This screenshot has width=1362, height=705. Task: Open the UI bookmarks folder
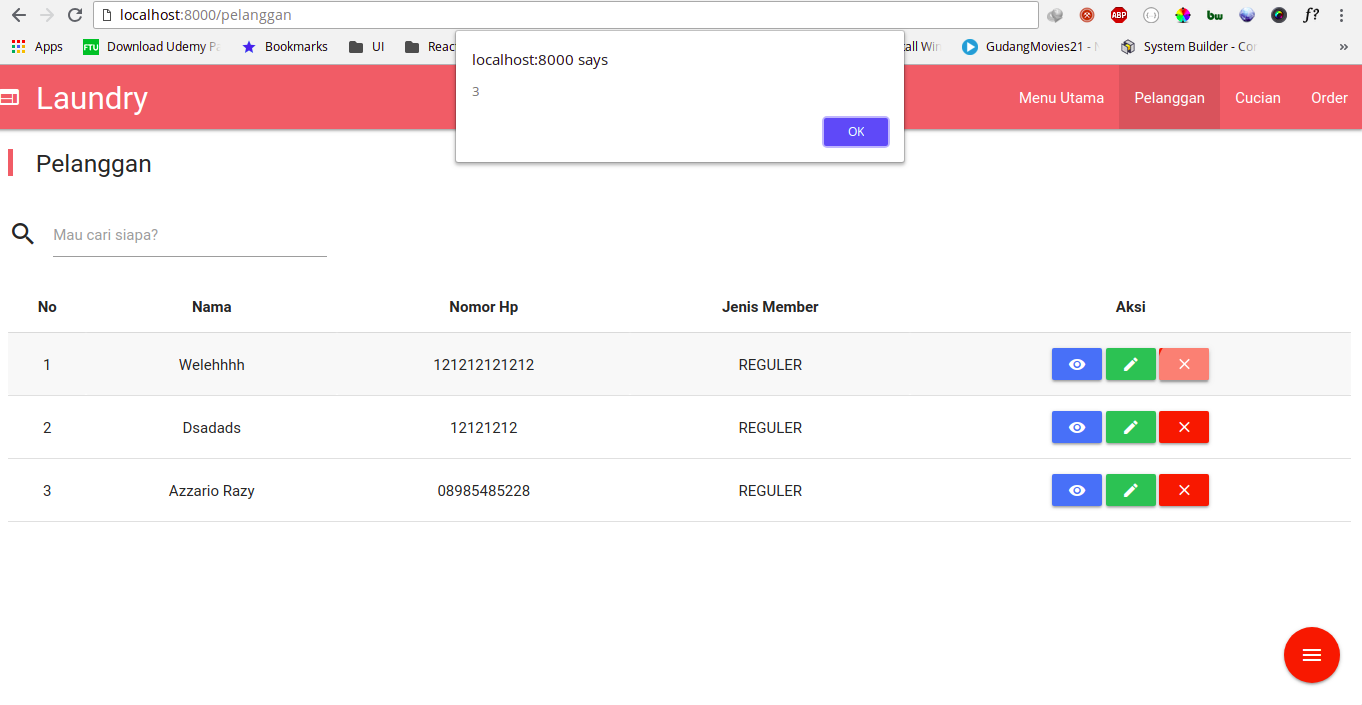click(x=367, y=46)
